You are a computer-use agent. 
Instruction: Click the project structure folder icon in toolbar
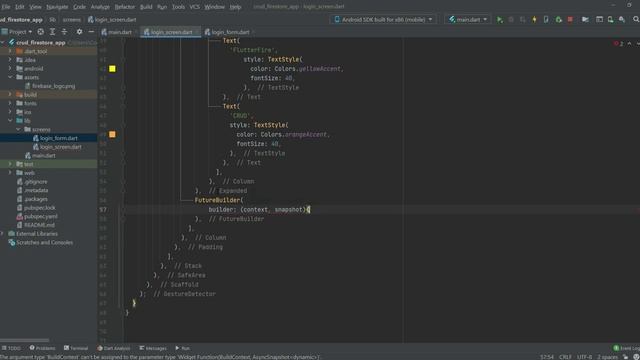click(585, 20)
